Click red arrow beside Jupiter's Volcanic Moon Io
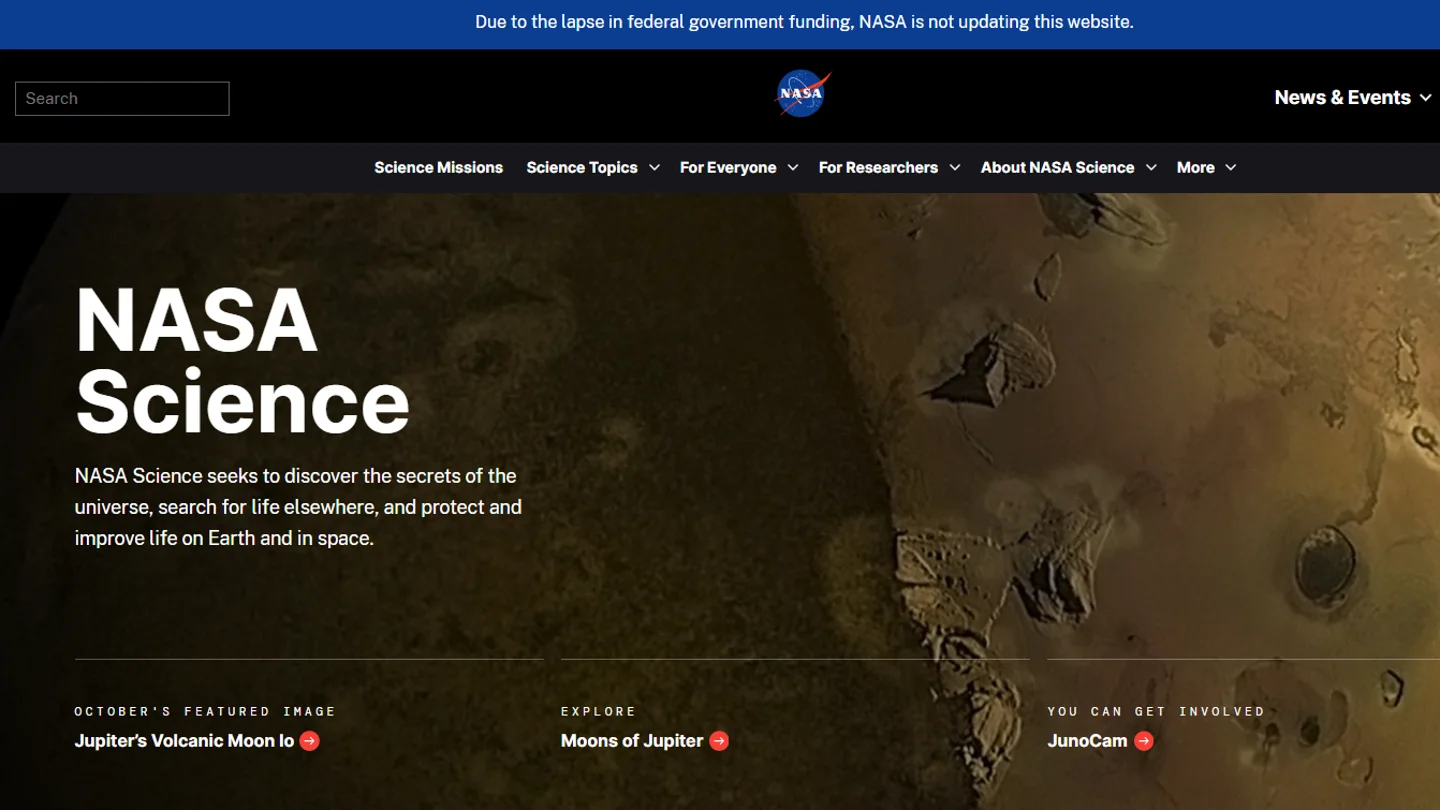This screenshot has height=810, width=1440. point(310,741)
